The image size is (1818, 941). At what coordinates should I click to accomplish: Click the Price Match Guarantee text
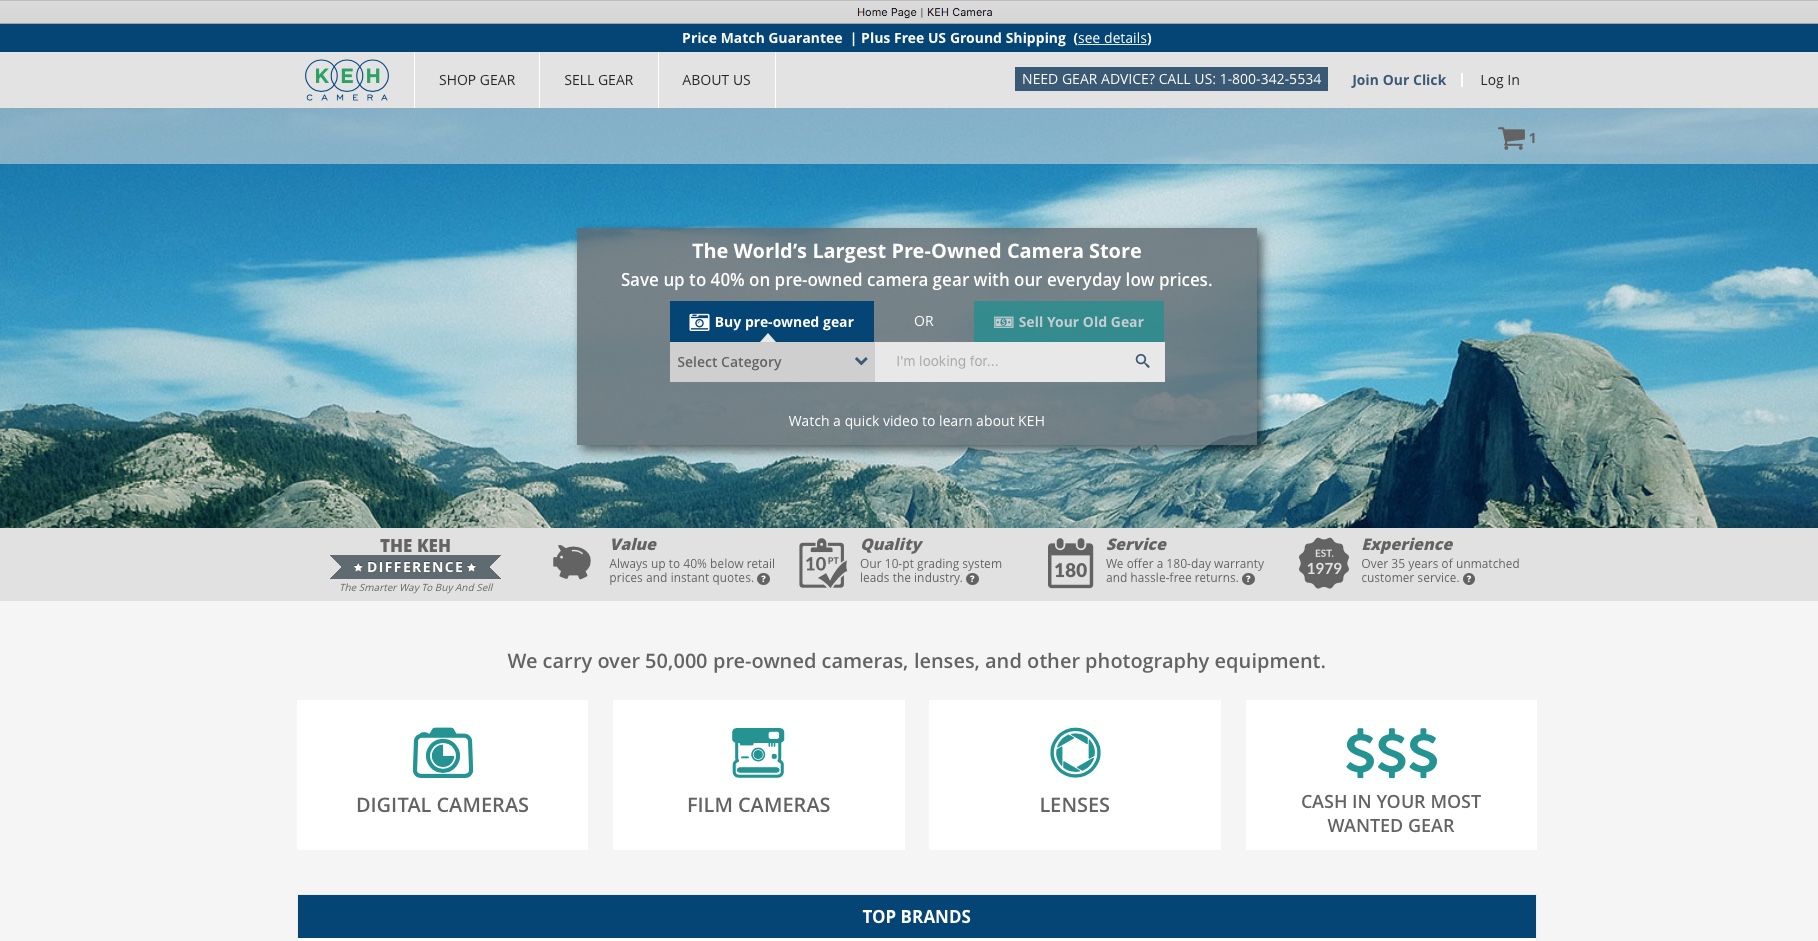(762, 38)
